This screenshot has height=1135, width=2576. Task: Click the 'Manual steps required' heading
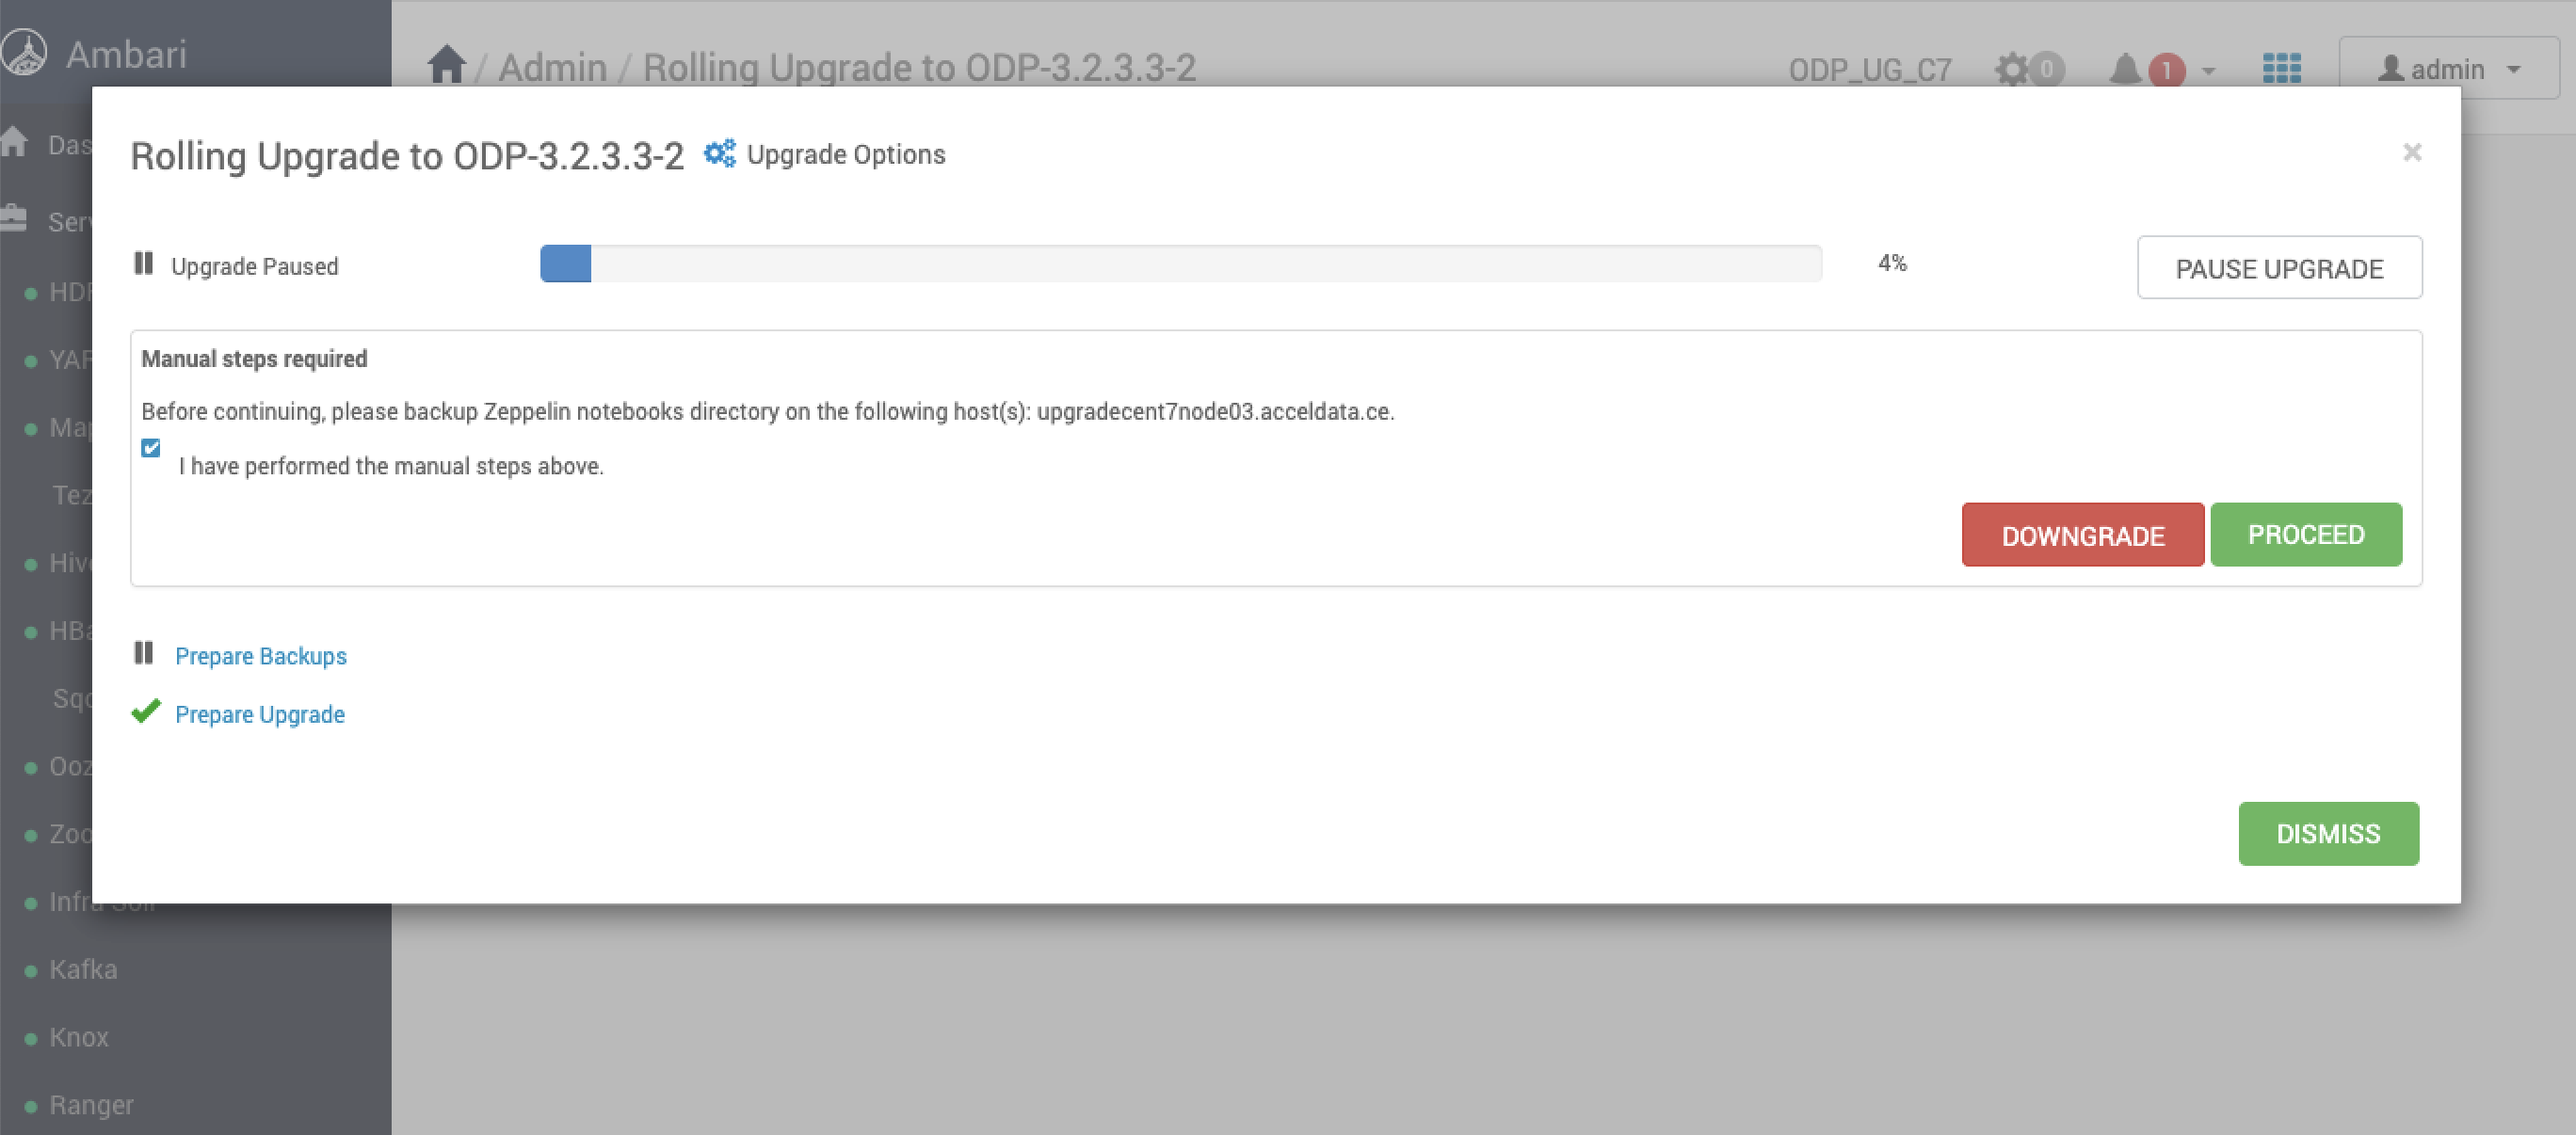click(x=254, y=359)
